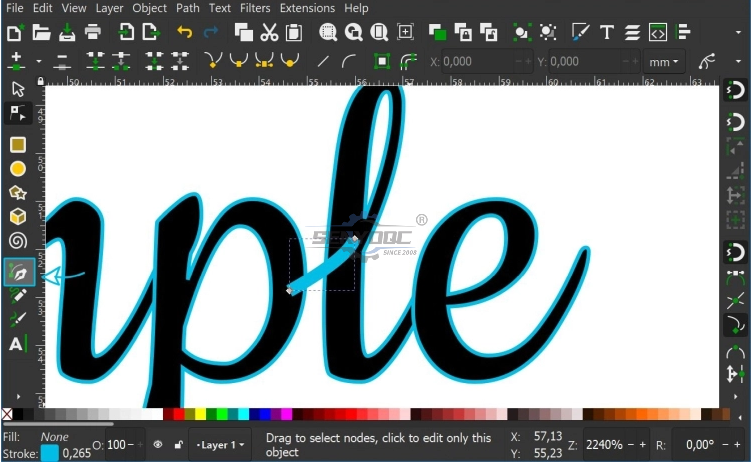Expand the commands toolbar overflow arrow
Image resolution: width=752 pixels, height=462 pixels.
(738, 33)
